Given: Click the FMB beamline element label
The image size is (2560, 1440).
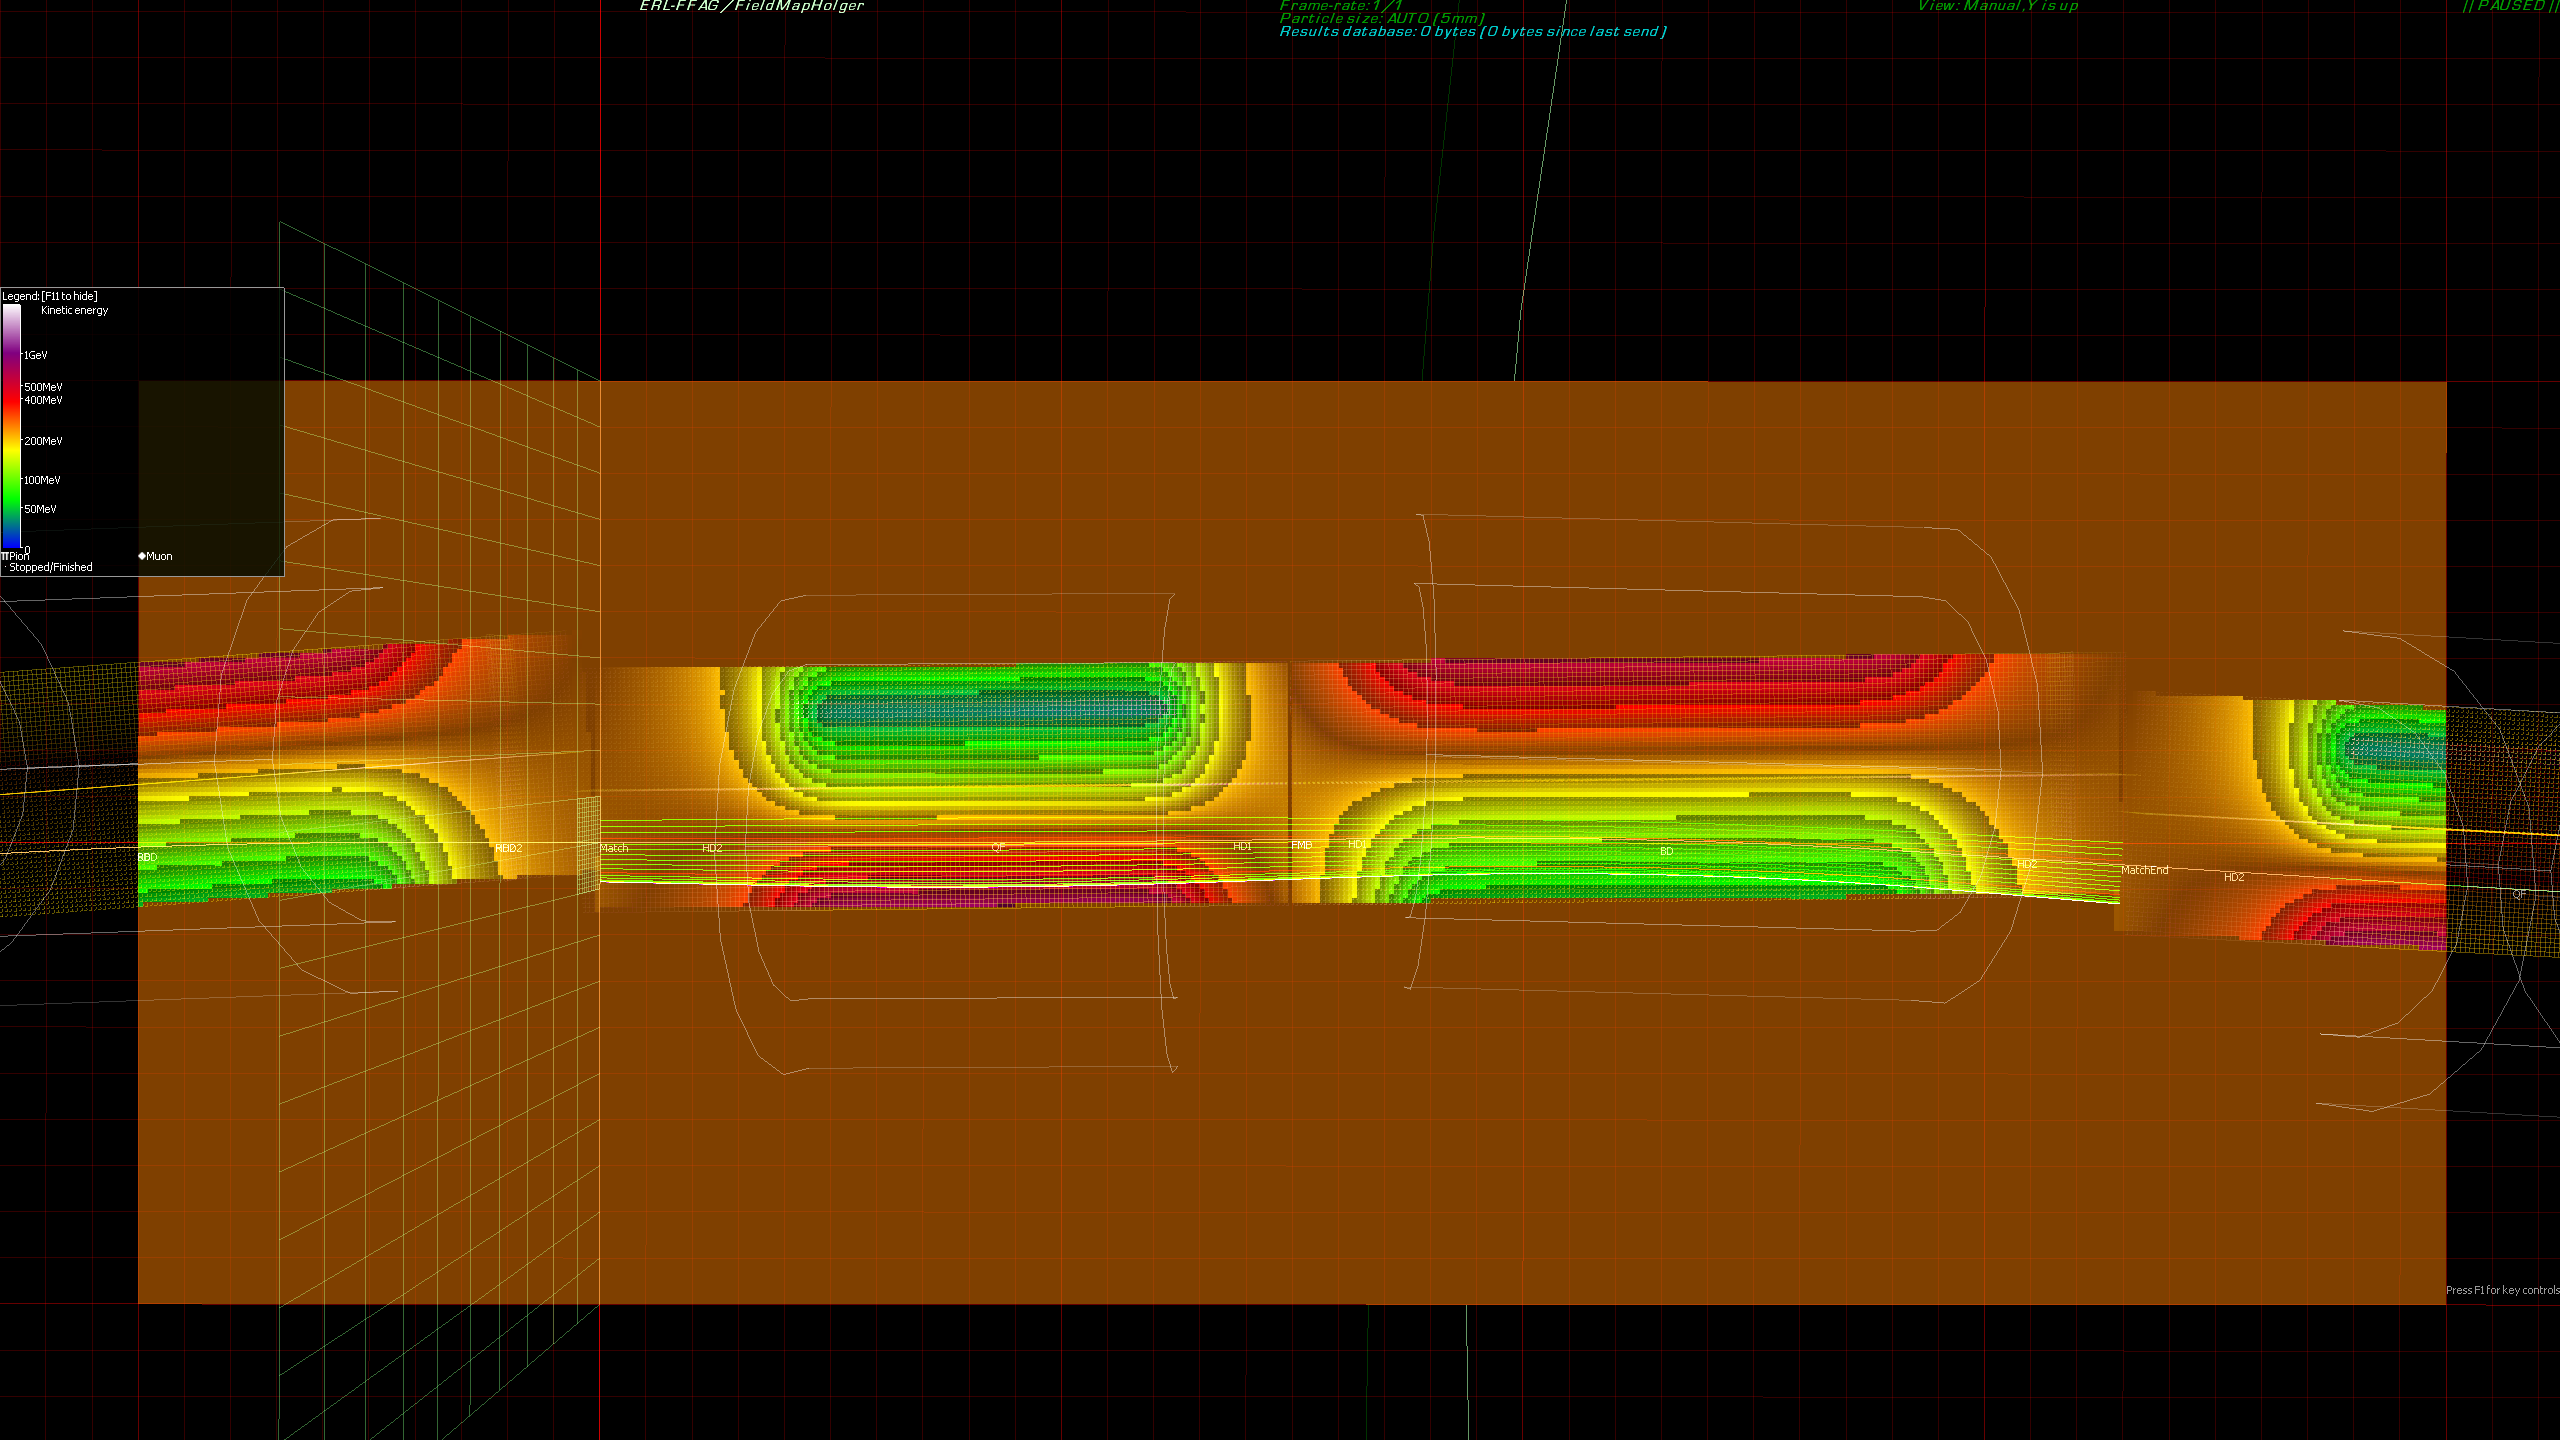Looking at the screenshot, I should coord(1301,846).
